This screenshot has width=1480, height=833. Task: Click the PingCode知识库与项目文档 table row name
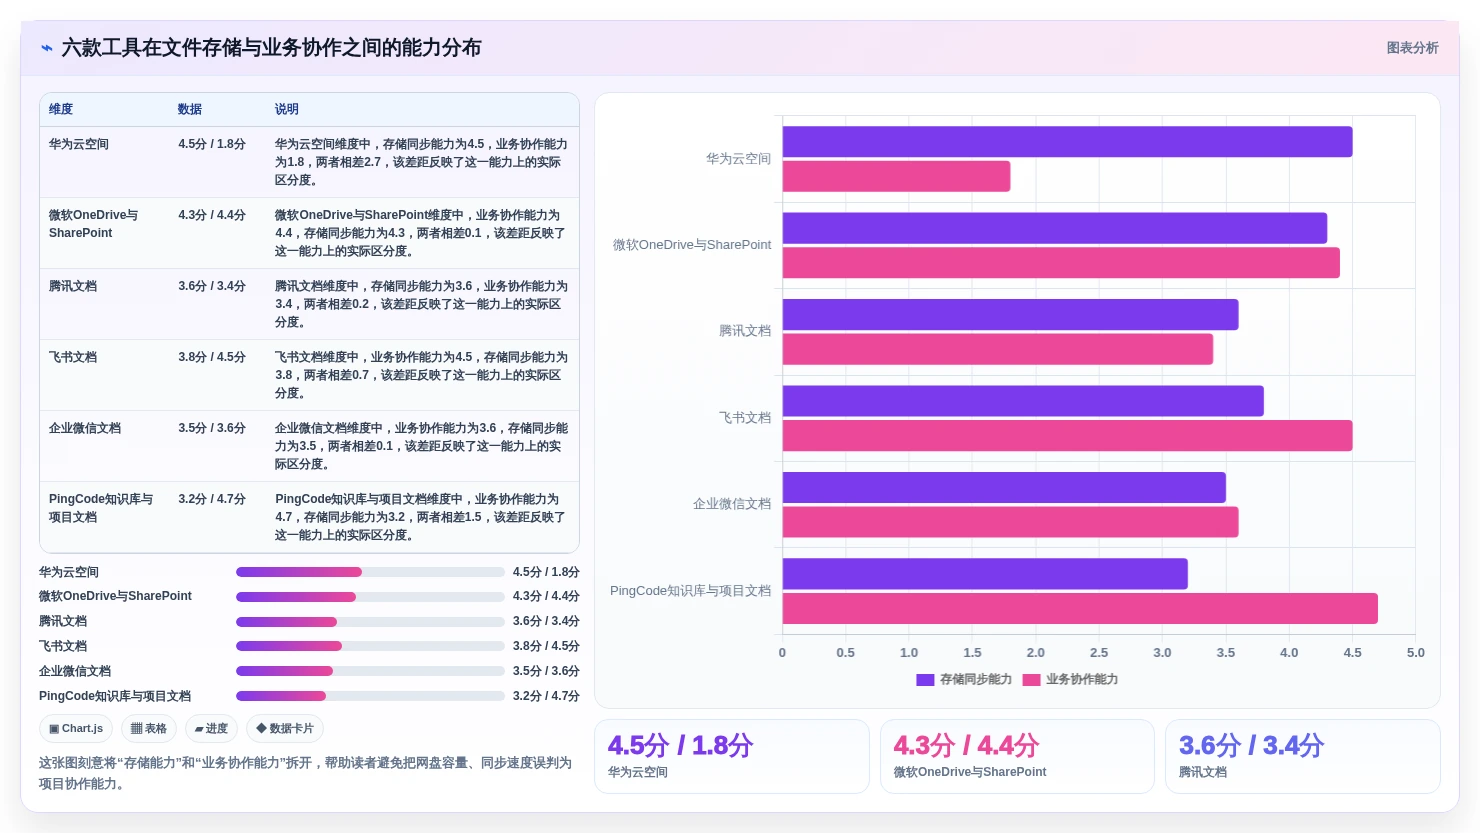[101, 508]
